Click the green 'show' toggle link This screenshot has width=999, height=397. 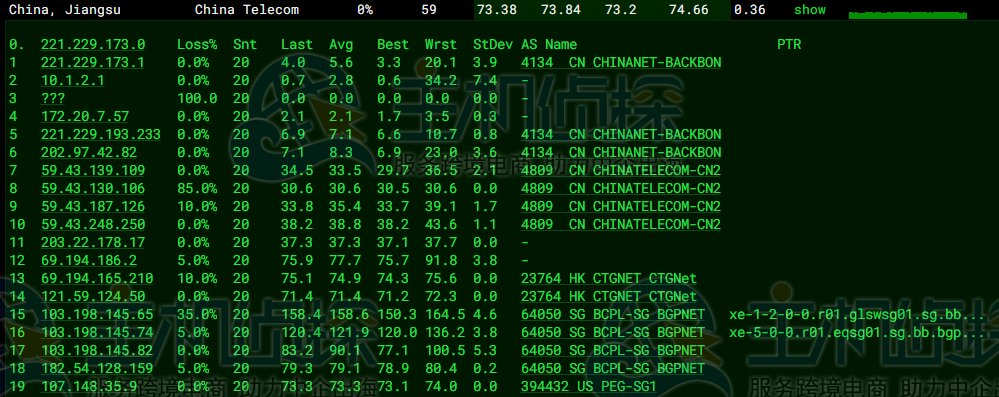(x=810, y=10)
